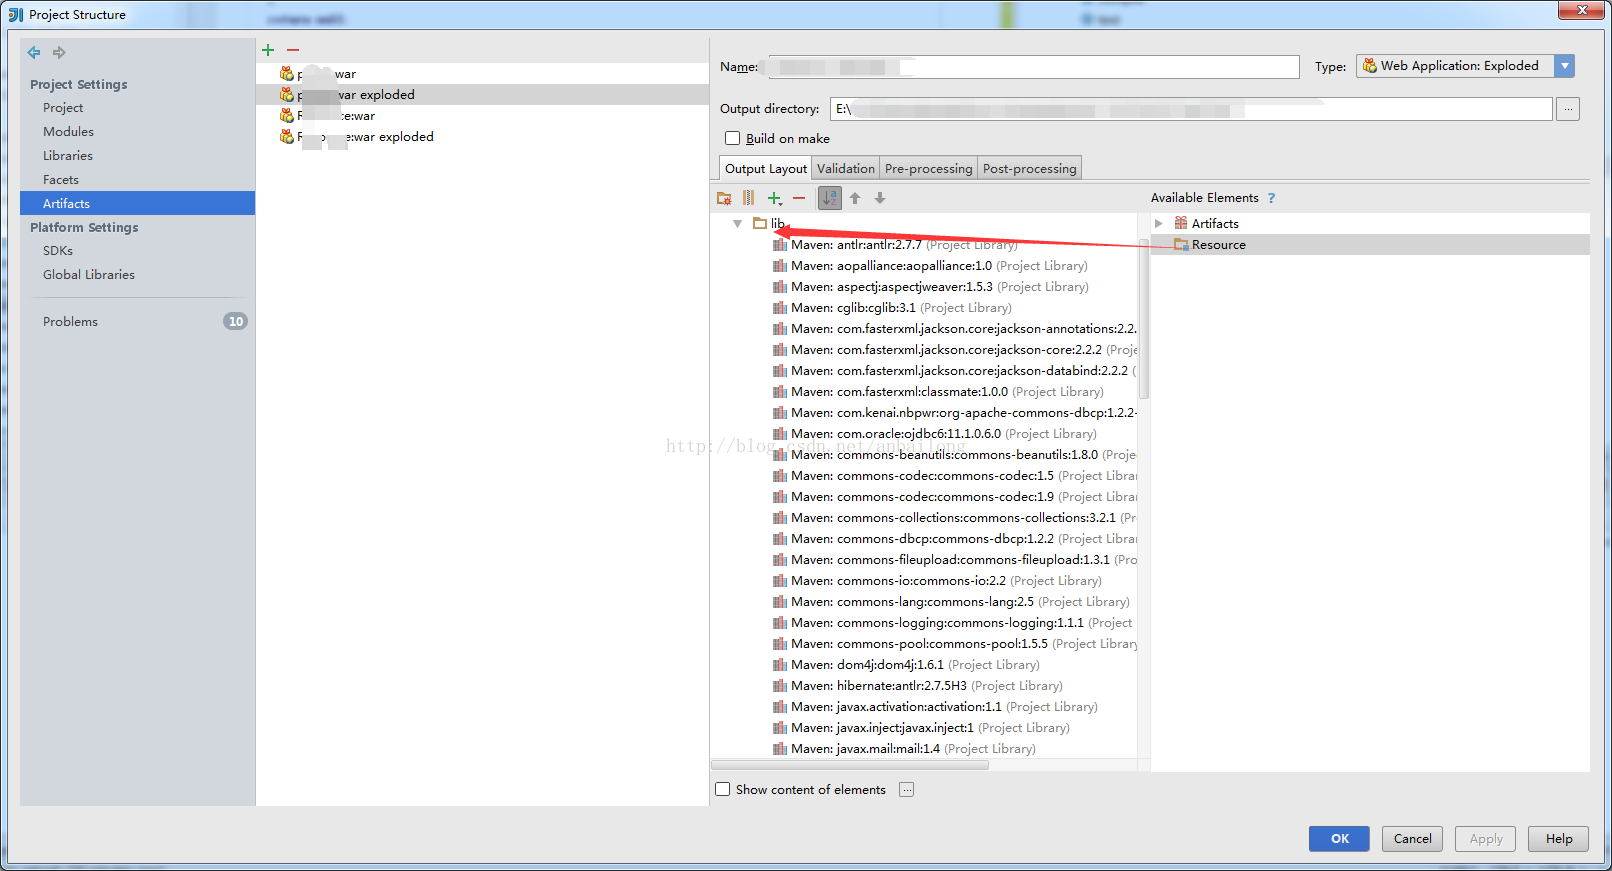Click the Back navigation arrow
Image resolution: width=1612 pixels, height=871 pixels.
tap(34, 52)
